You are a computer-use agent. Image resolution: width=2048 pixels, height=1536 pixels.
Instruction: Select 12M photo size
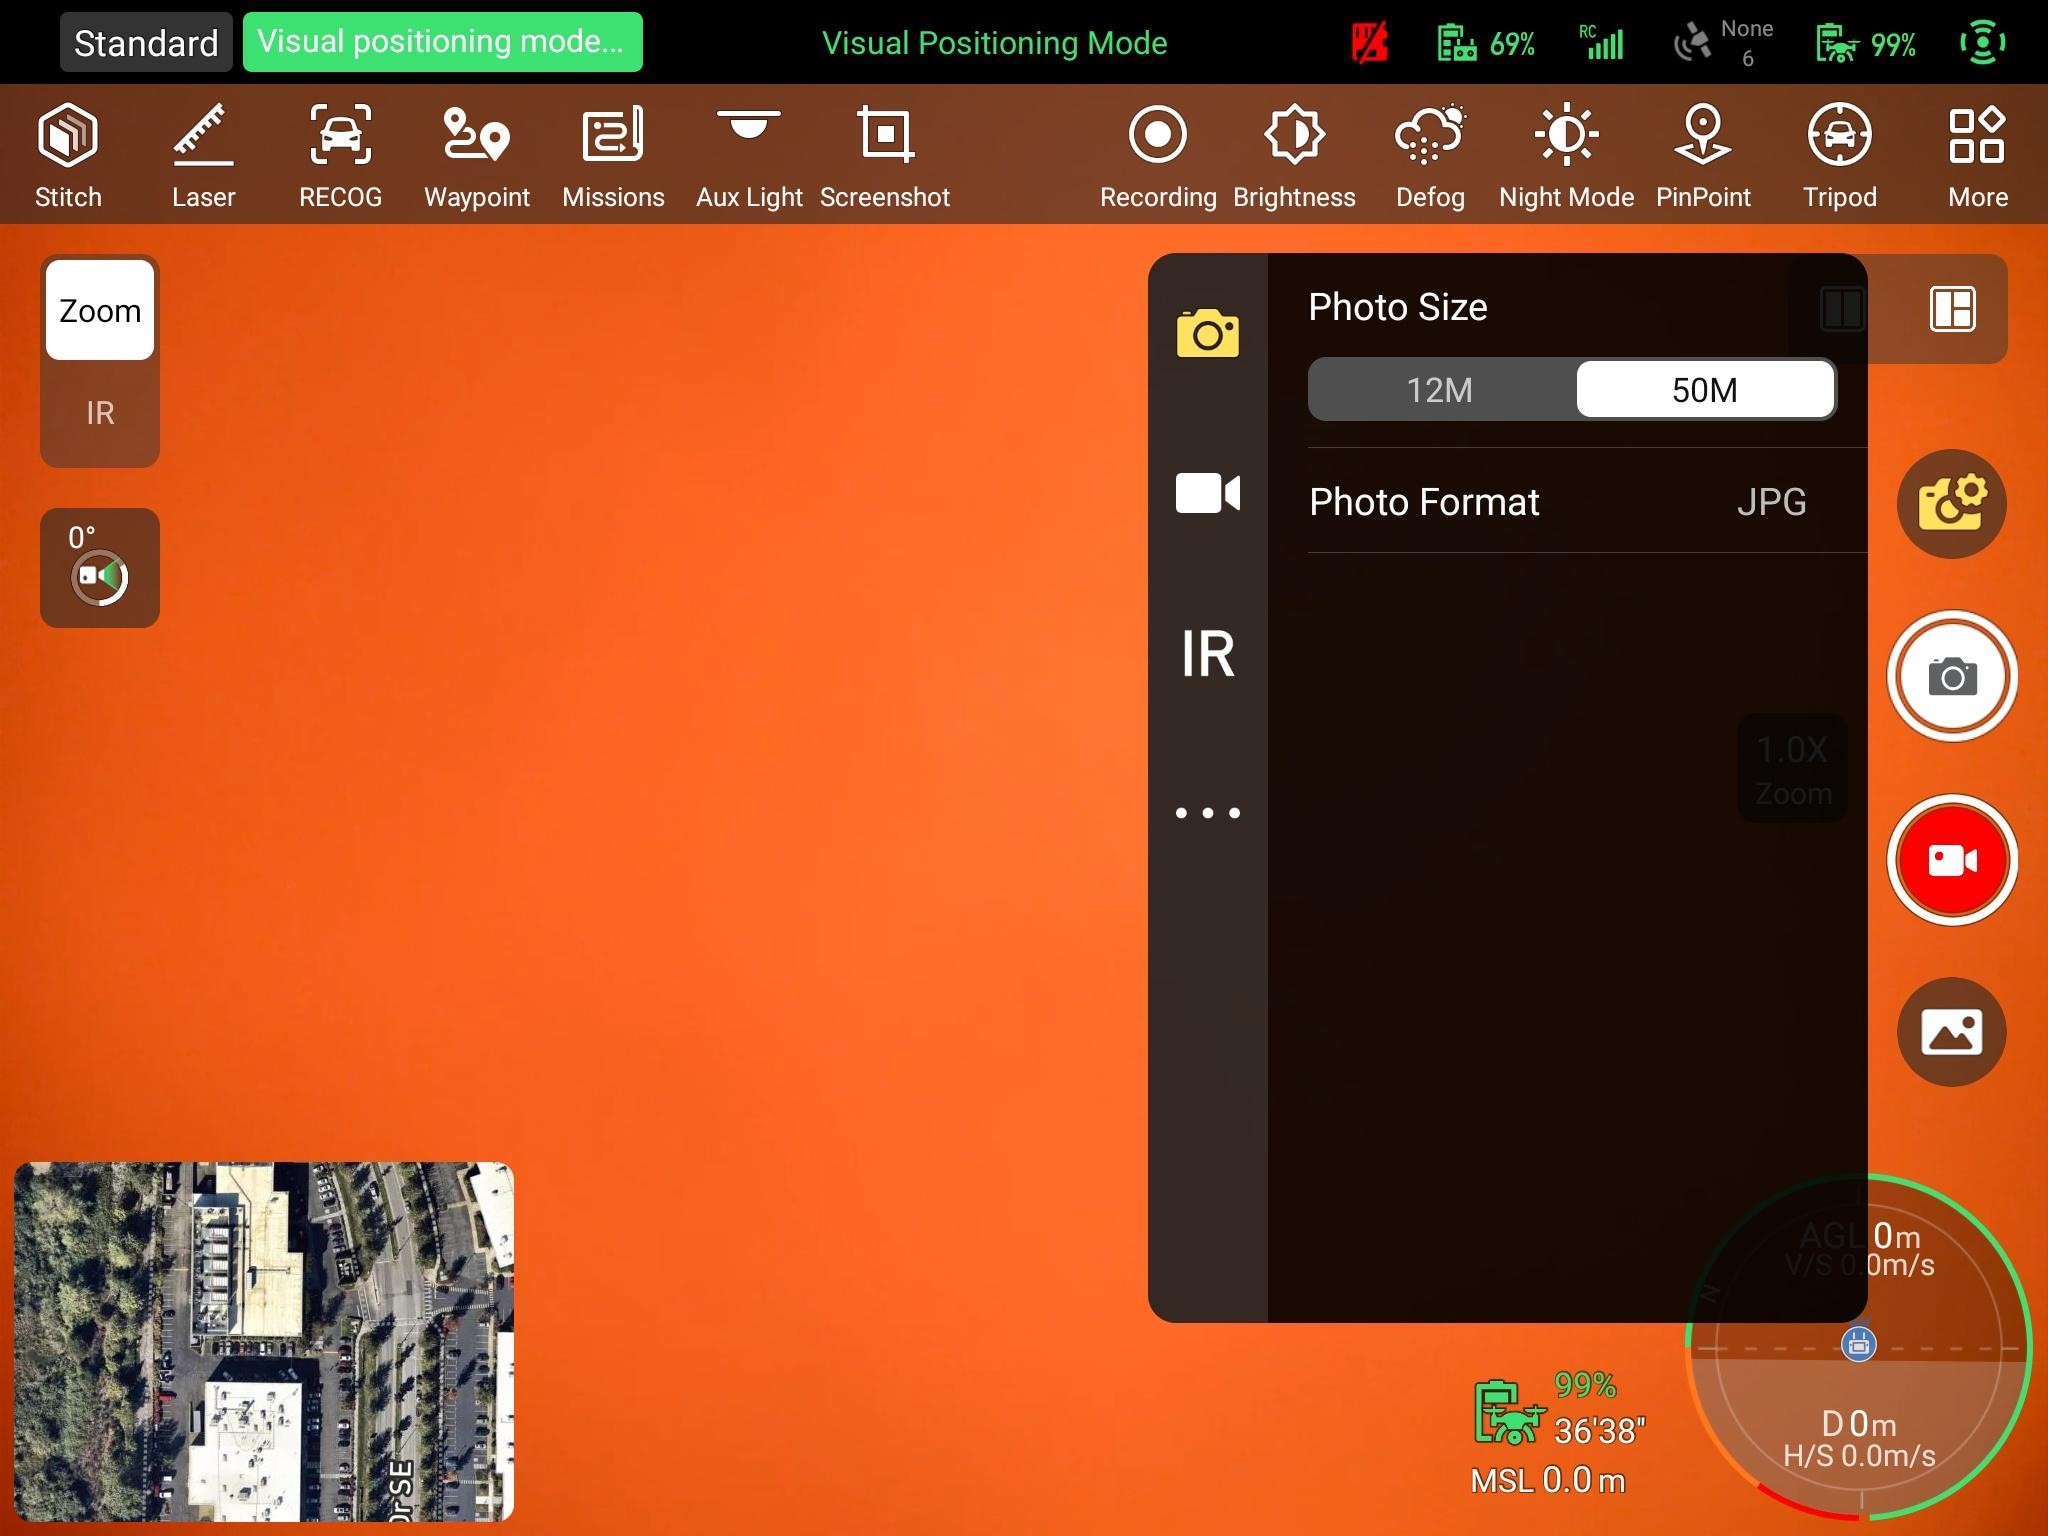click(1440, 390)
